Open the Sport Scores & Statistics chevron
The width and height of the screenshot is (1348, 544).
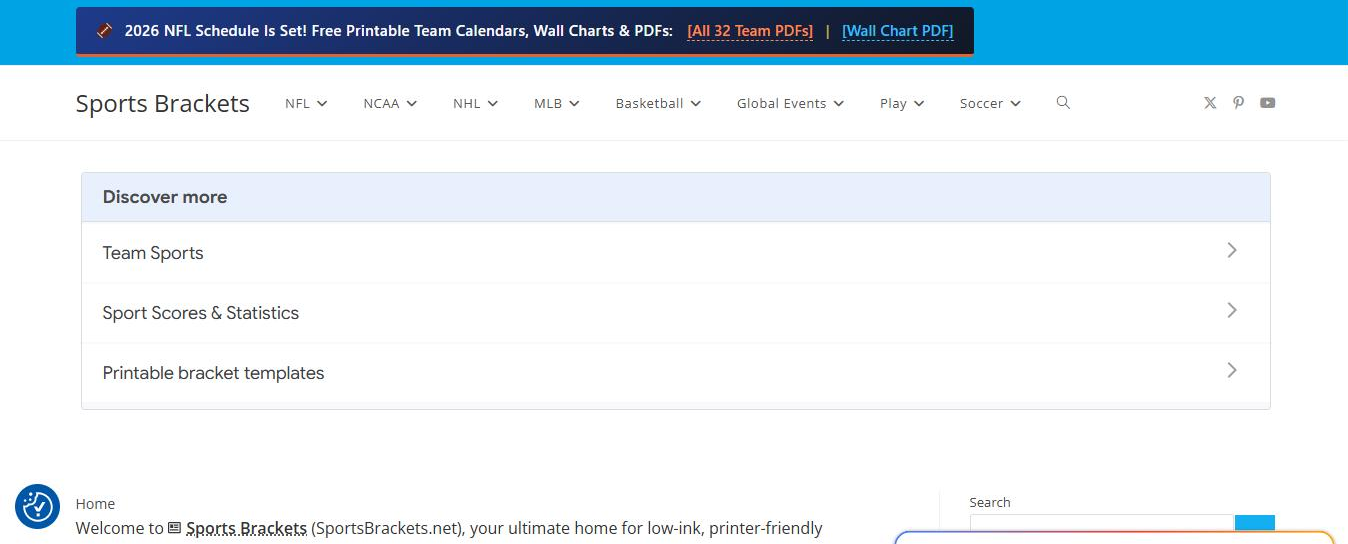click(1232, 310)
